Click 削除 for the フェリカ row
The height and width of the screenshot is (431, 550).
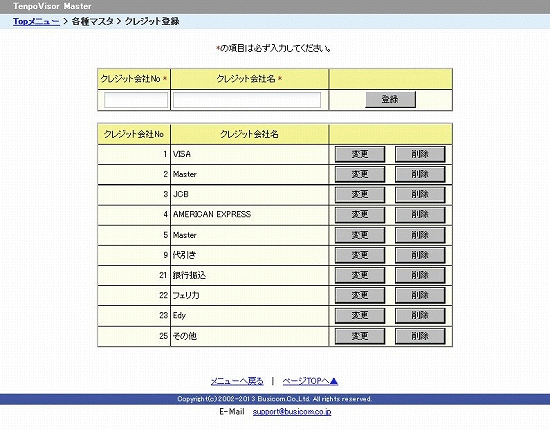coord(420,295)
